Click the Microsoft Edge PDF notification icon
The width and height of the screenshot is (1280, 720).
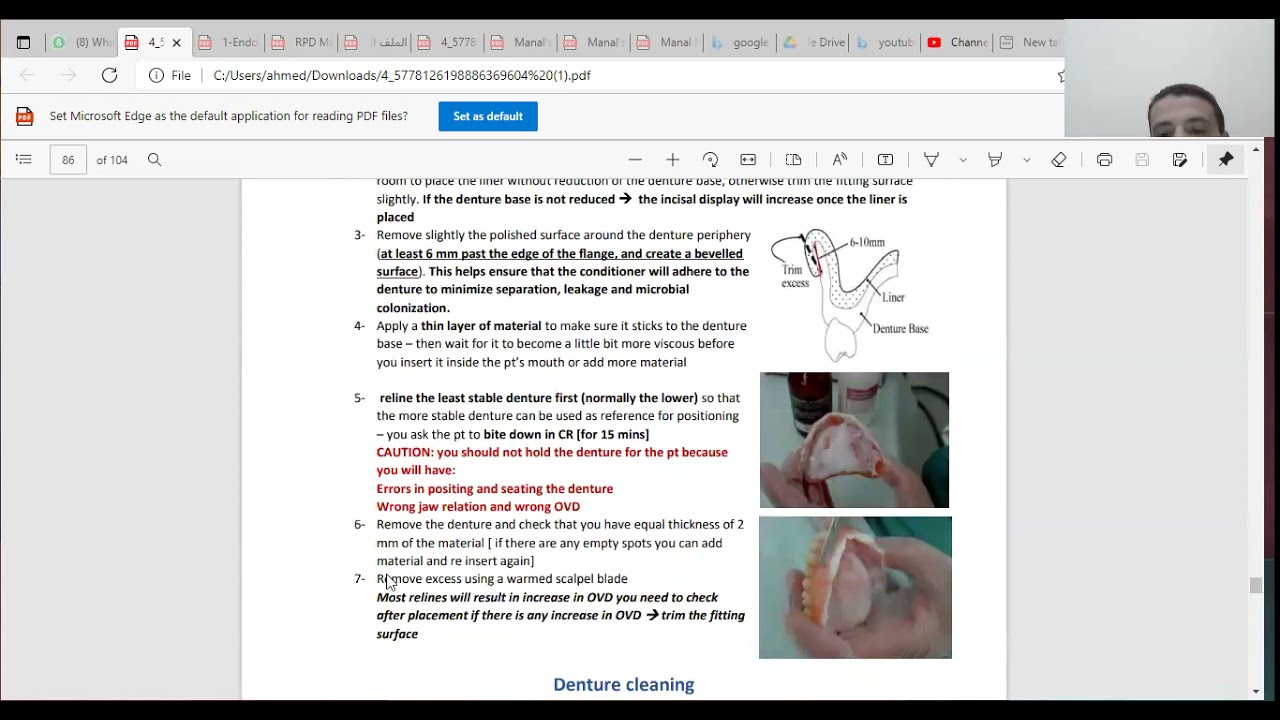[x=25, y=116]
